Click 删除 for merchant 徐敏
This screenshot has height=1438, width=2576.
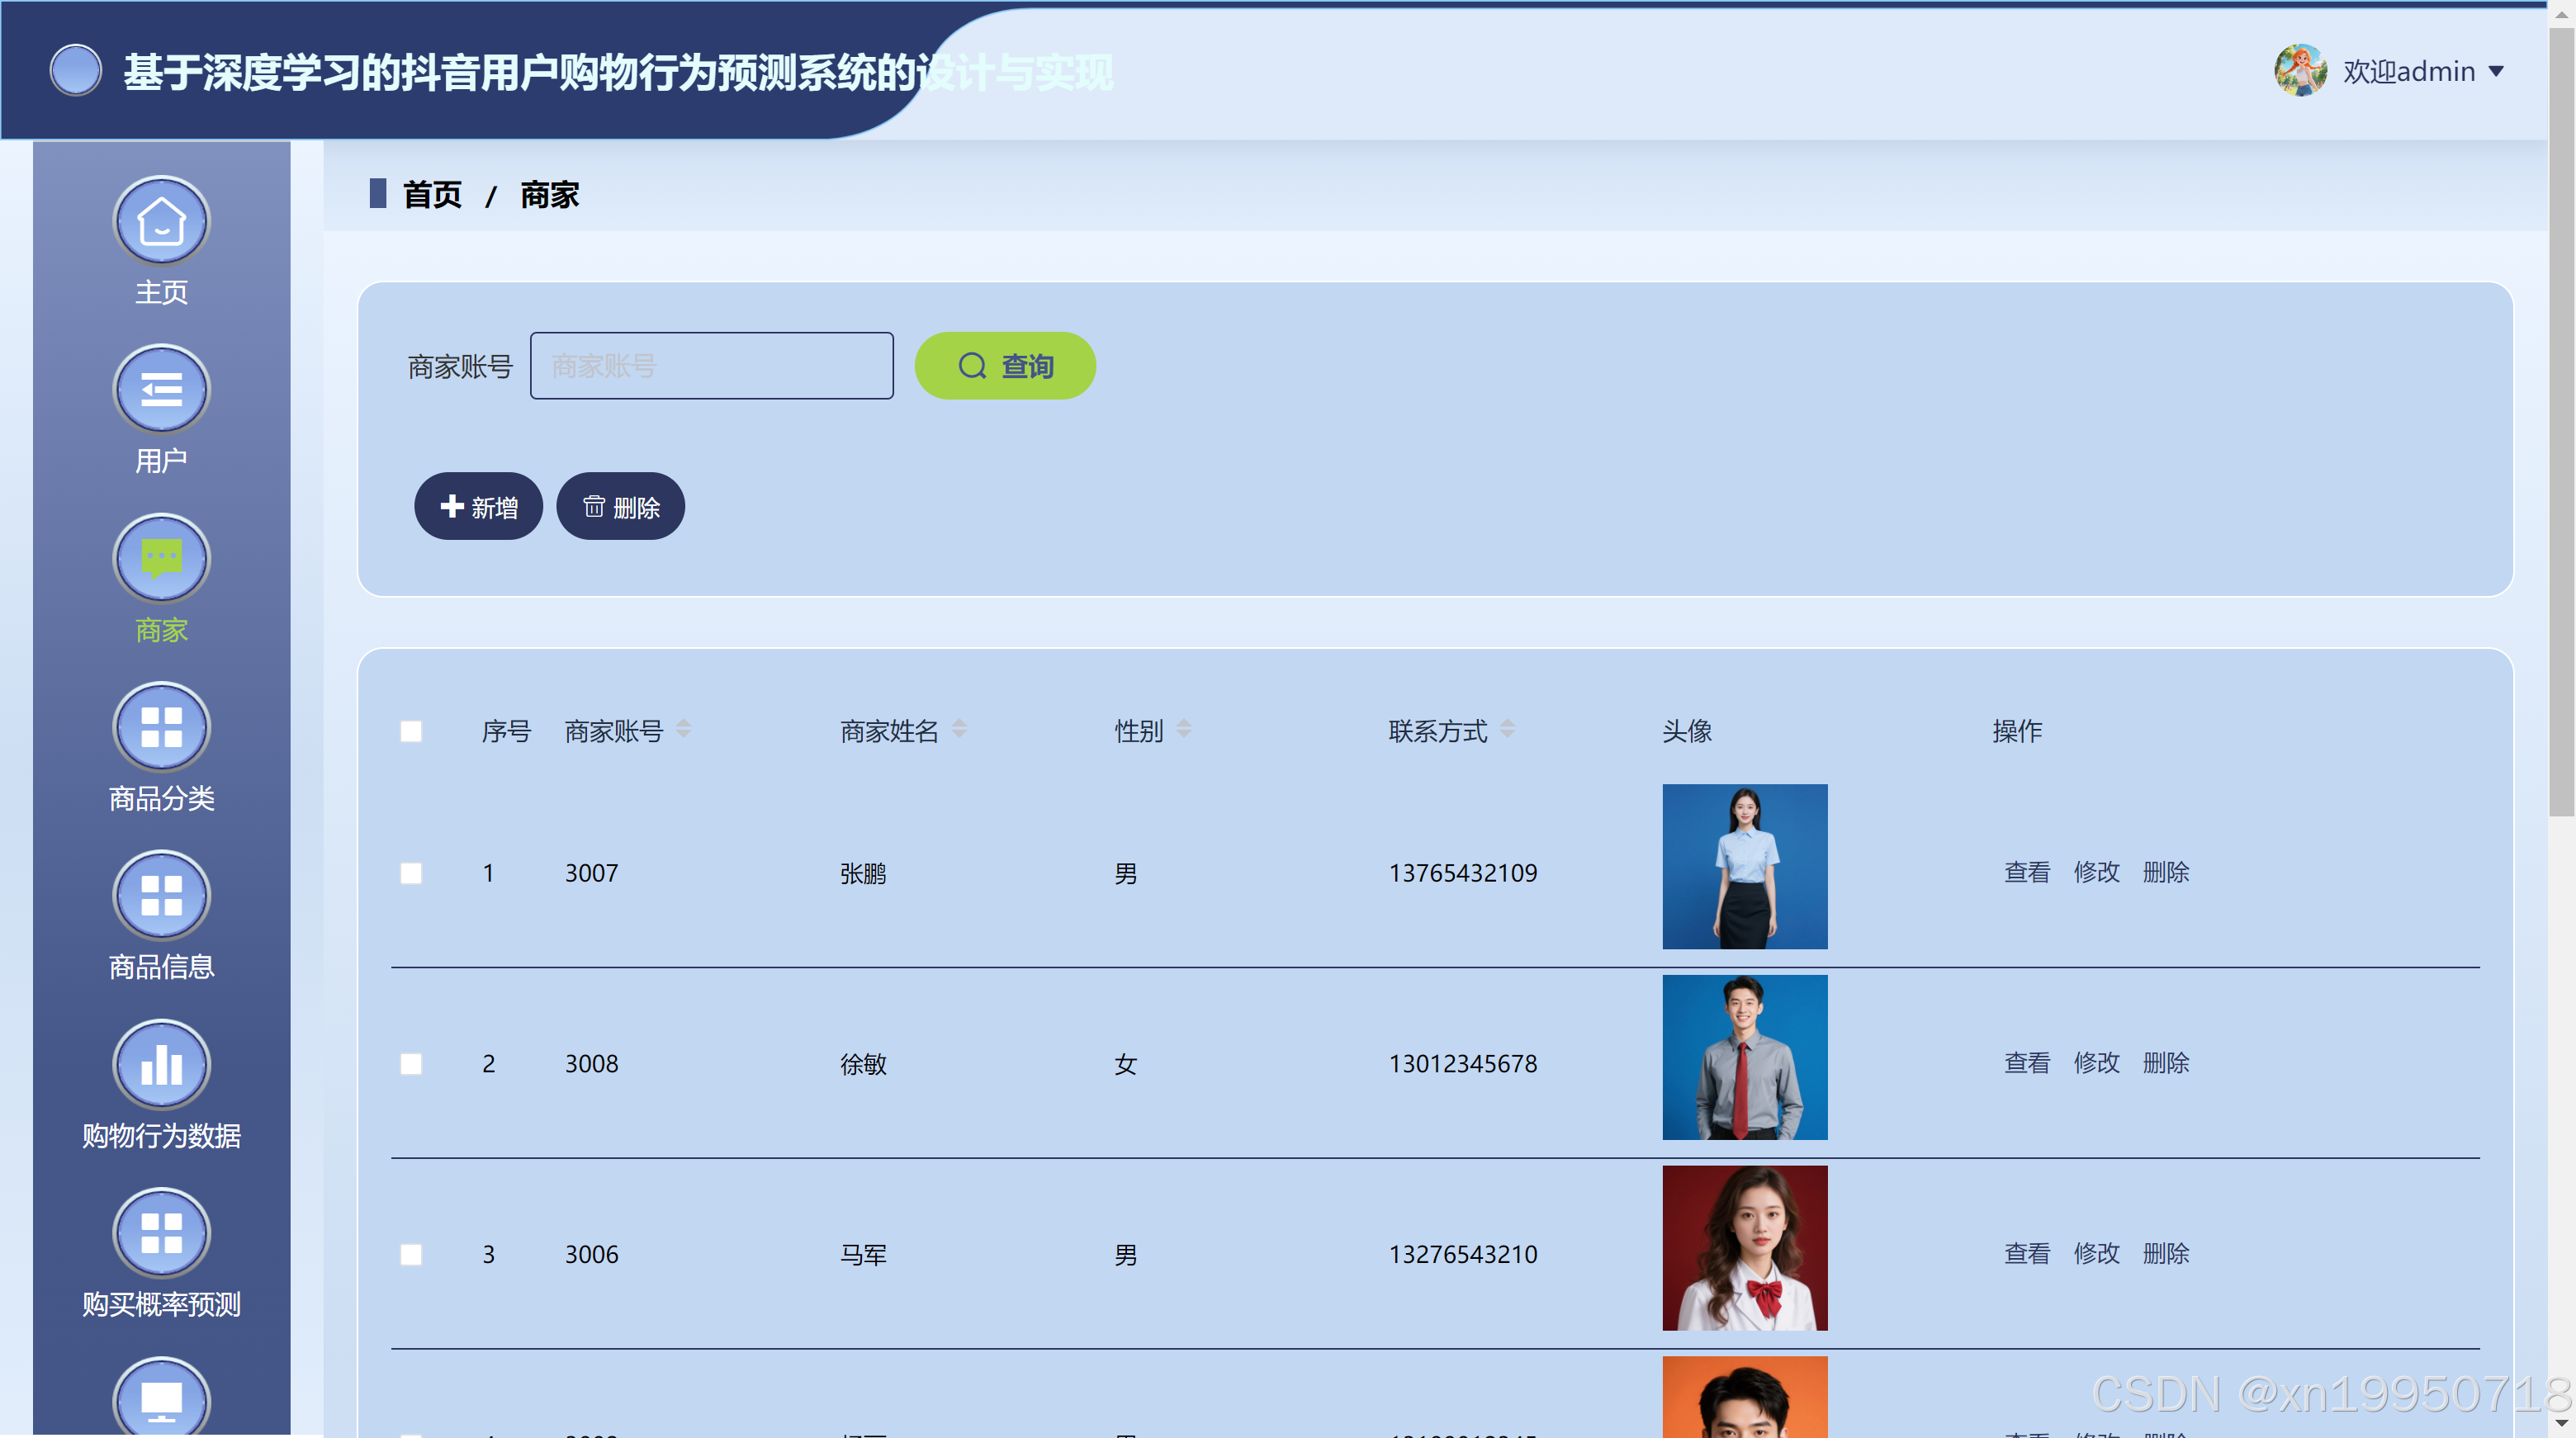pos(2166,1063)
